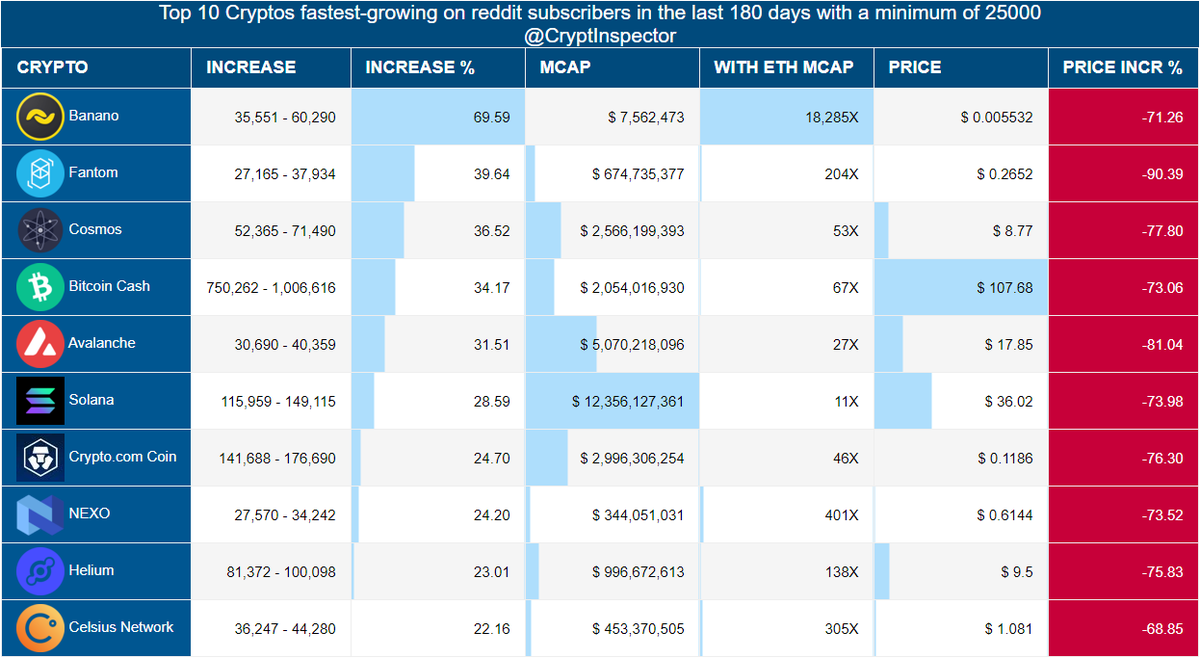Click the NEXO logo
Image resolution: width=1200 pixels, height=658 pixels.
[x=40, y=515]
